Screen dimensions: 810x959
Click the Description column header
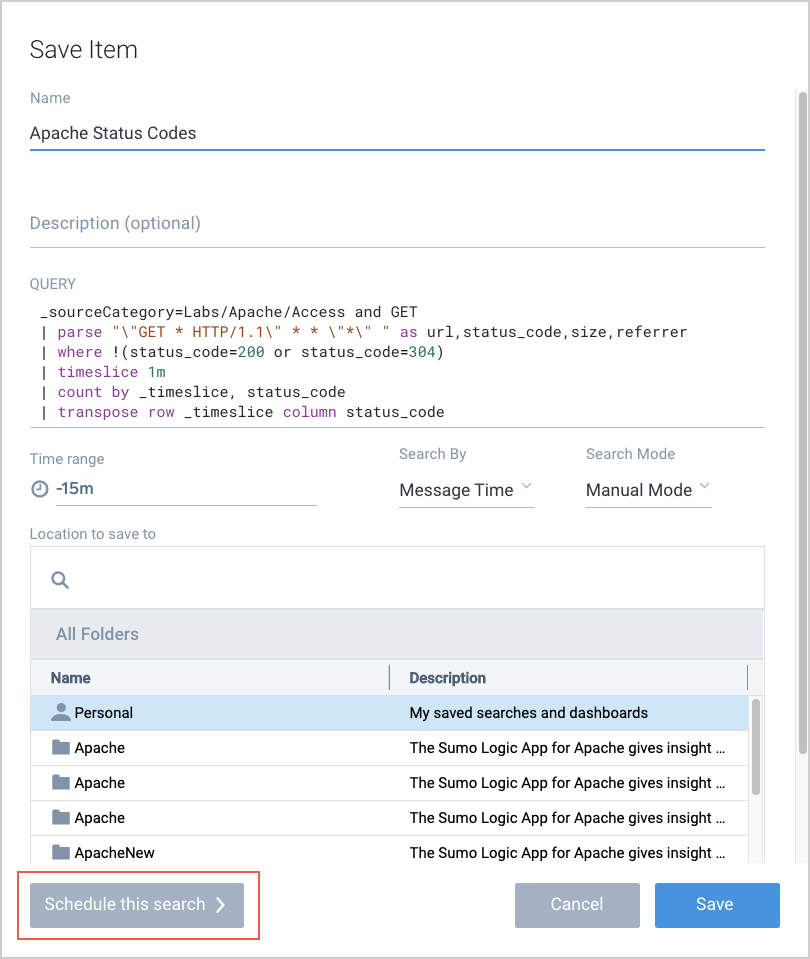(447, 678)
